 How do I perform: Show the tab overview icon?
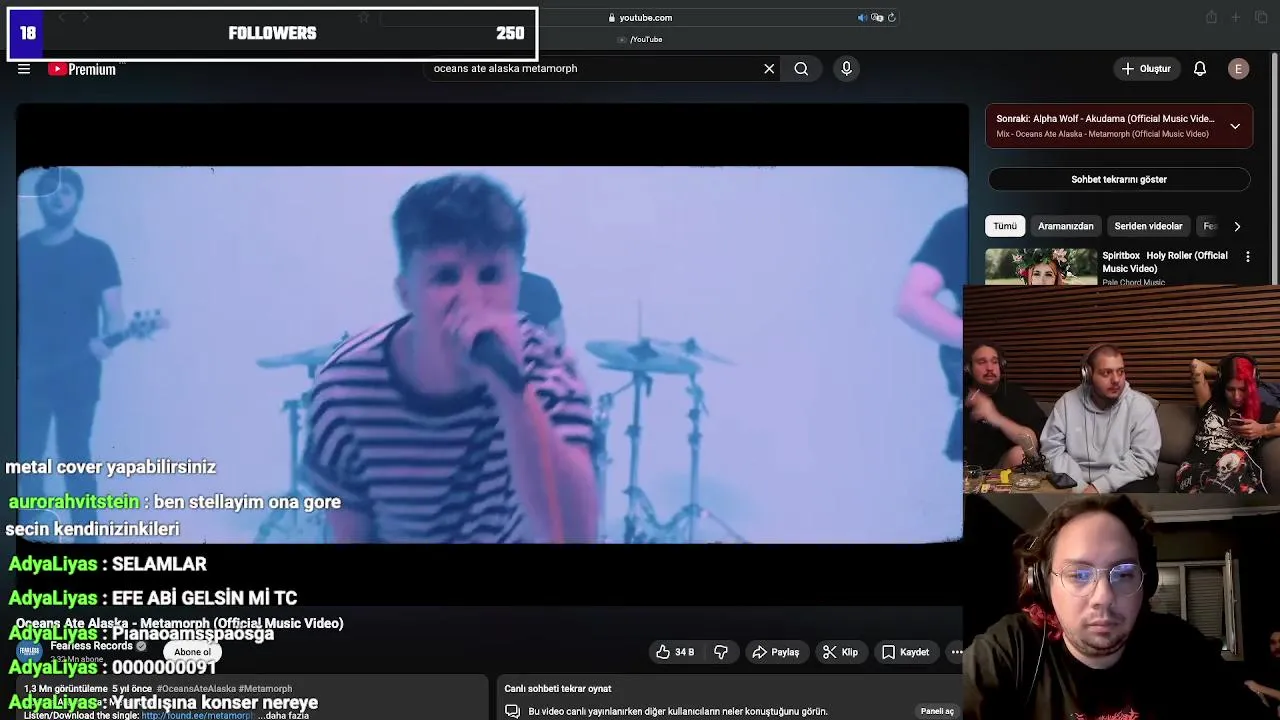pos(1259,17)
